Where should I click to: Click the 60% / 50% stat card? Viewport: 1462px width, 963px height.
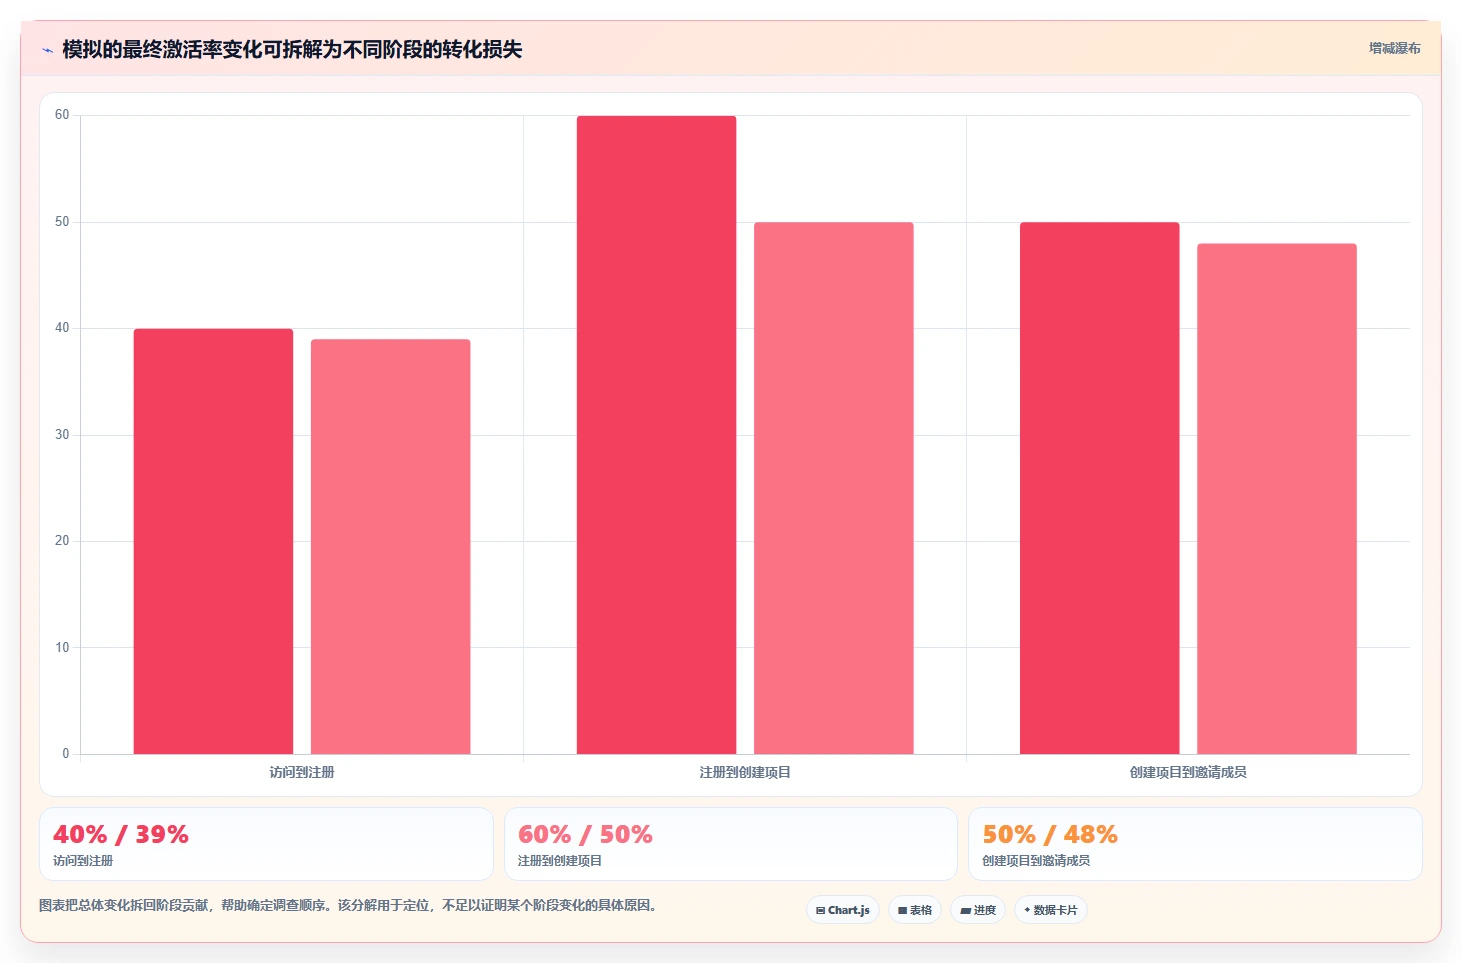[x=731, y=844]
